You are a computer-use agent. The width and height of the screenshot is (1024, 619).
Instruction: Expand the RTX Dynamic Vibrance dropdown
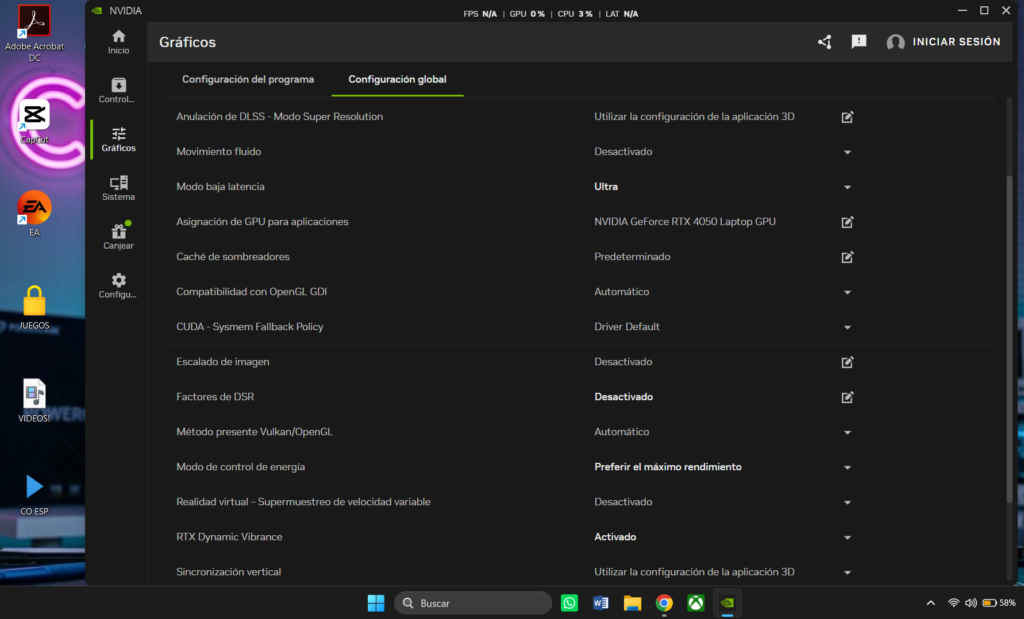click(847, 537)
